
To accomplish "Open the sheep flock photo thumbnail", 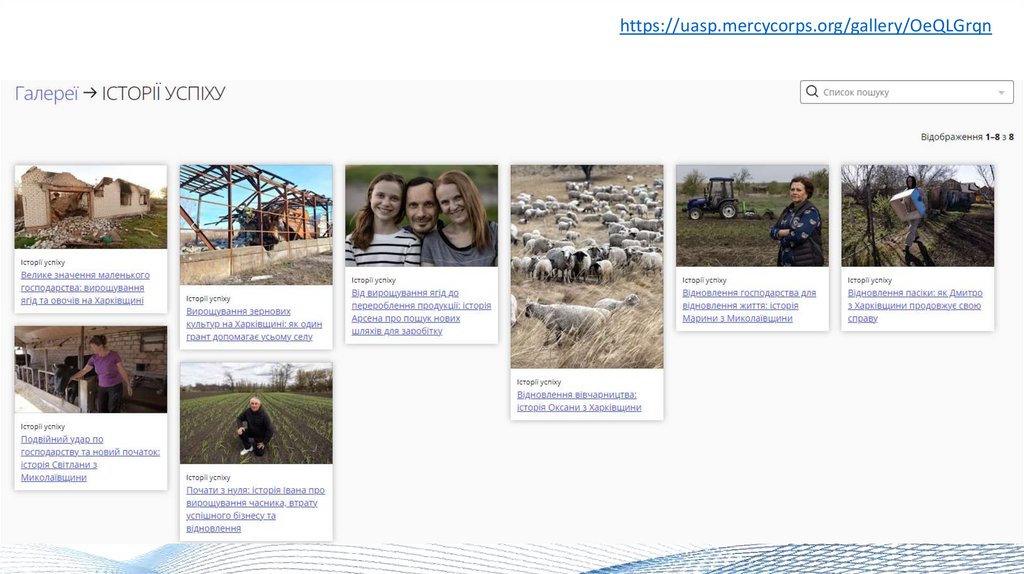I will (587, 266).
